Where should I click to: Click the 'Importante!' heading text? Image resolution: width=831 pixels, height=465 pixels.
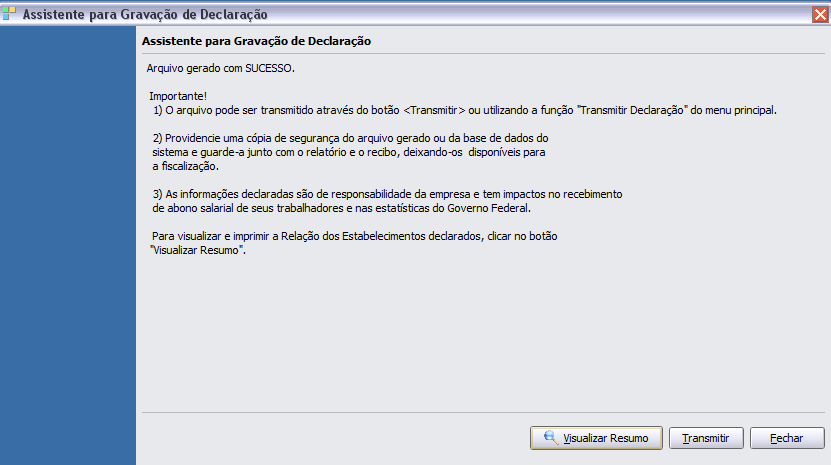click(x=178, y=96)
